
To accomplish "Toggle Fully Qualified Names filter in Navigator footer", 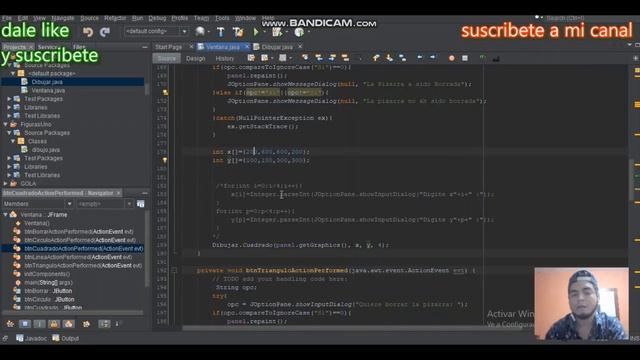I will 86,324.
